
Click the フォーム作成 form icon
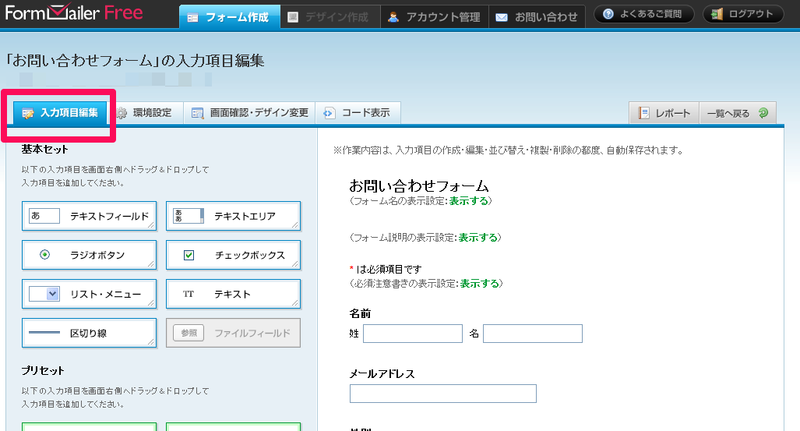coord(192,18)
